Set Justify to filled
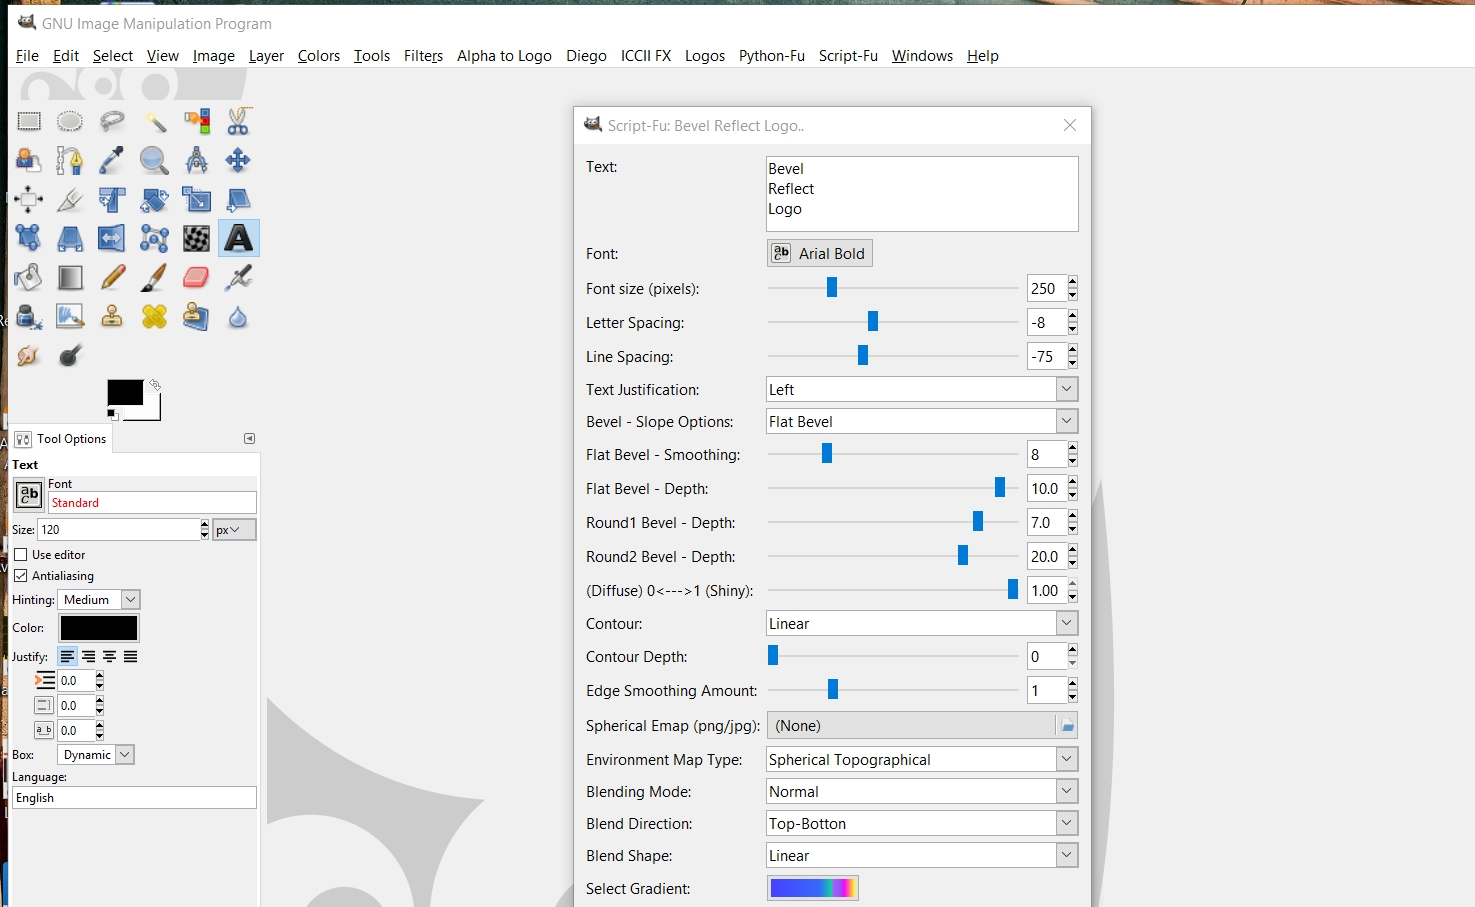Viewport: 1475px width, 907px height. [x=130, y=657]
